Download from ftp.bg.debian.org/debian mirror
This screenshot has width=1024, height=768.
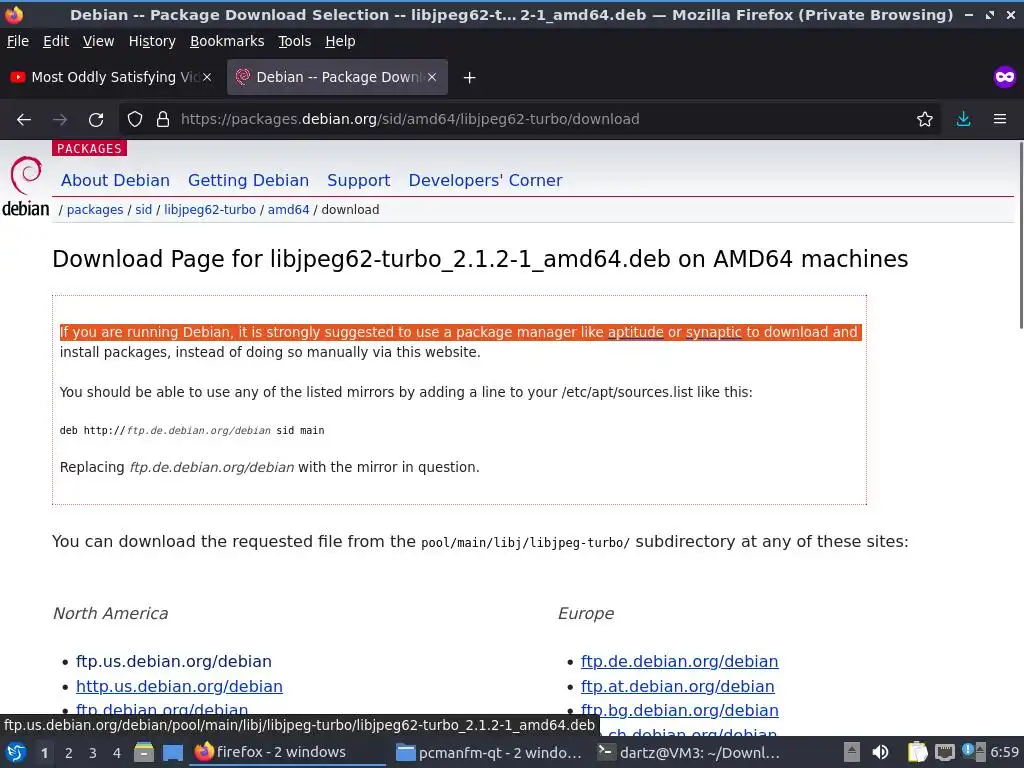pos(679,711)
